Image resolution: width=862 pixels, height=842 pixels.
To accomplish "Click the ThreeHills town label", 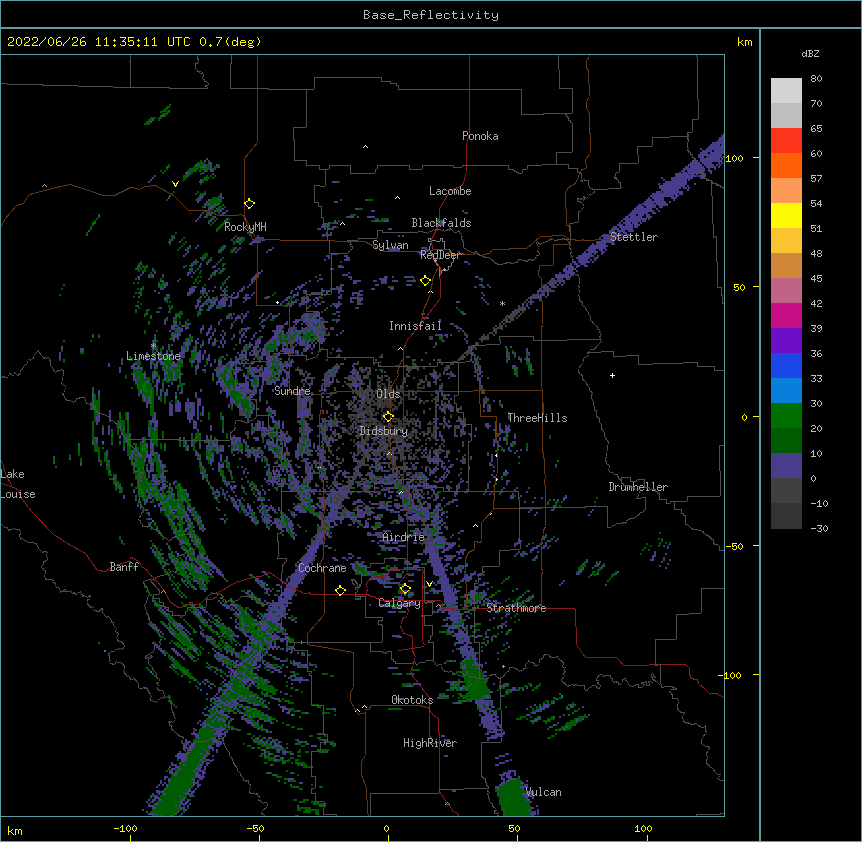I will click(537, 418).
